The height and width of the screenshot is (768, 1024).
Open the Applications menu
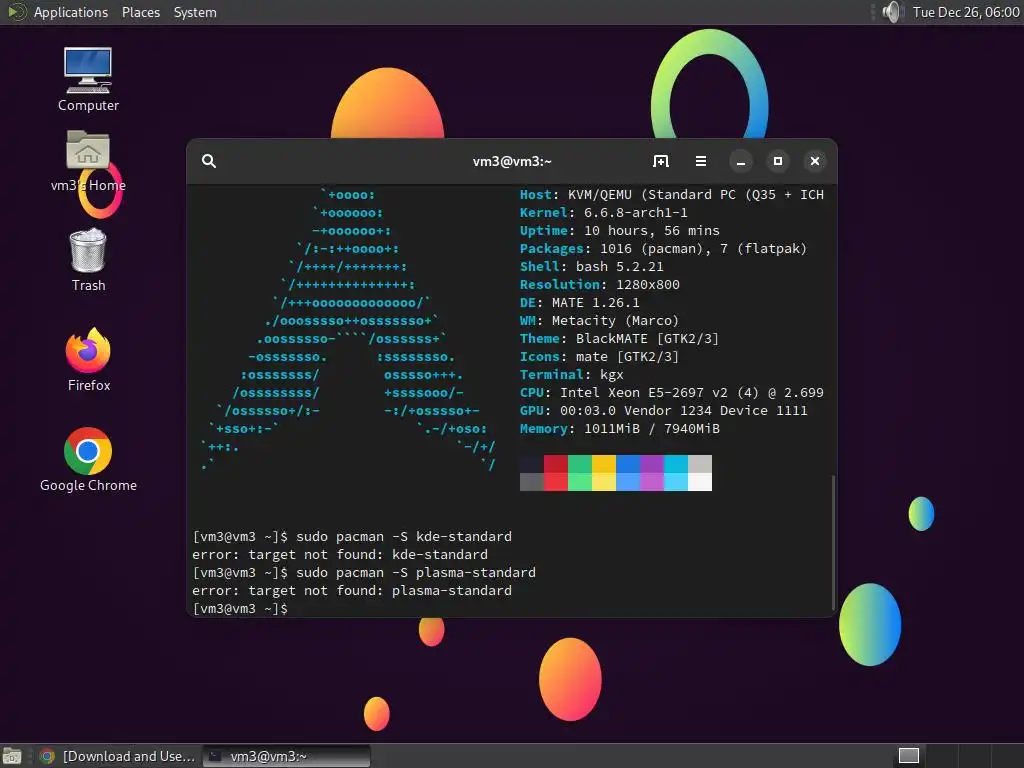pyautogui.click(x=71, y=12)
